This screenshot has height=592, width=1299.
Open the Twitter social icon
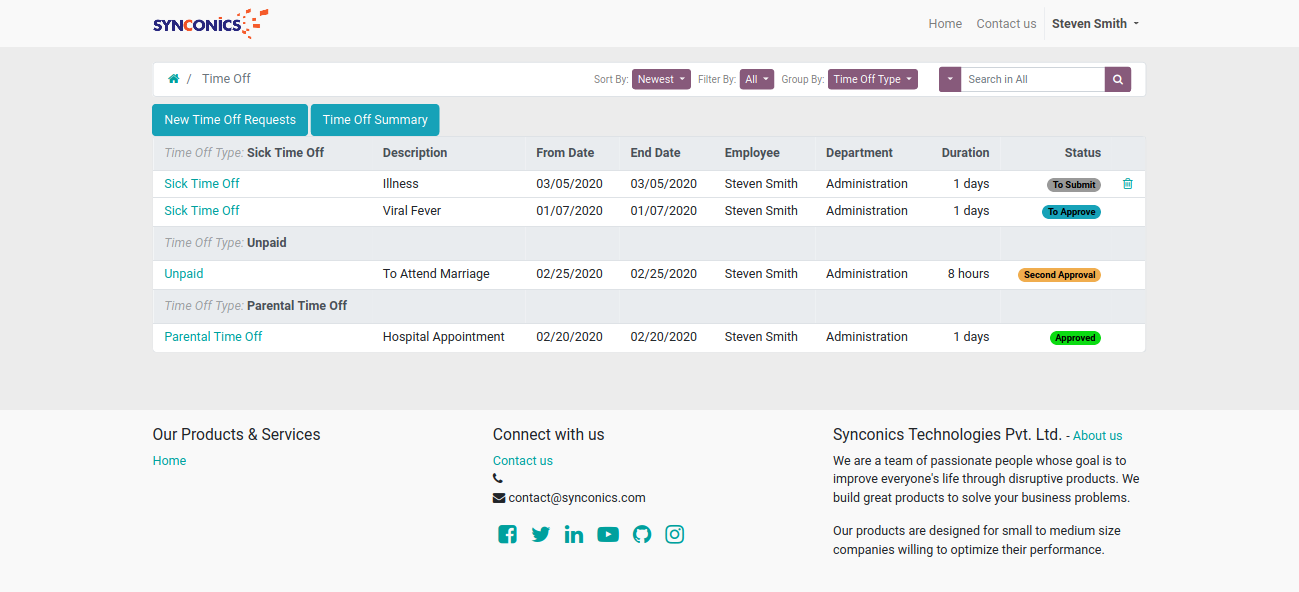[541, 534]
